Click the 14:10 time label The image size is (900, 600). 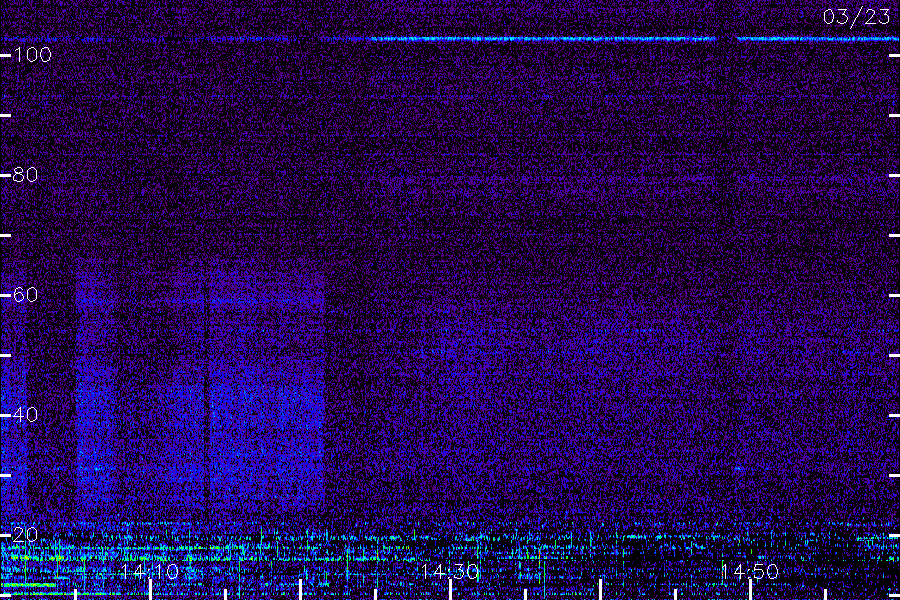click(150, 571)
